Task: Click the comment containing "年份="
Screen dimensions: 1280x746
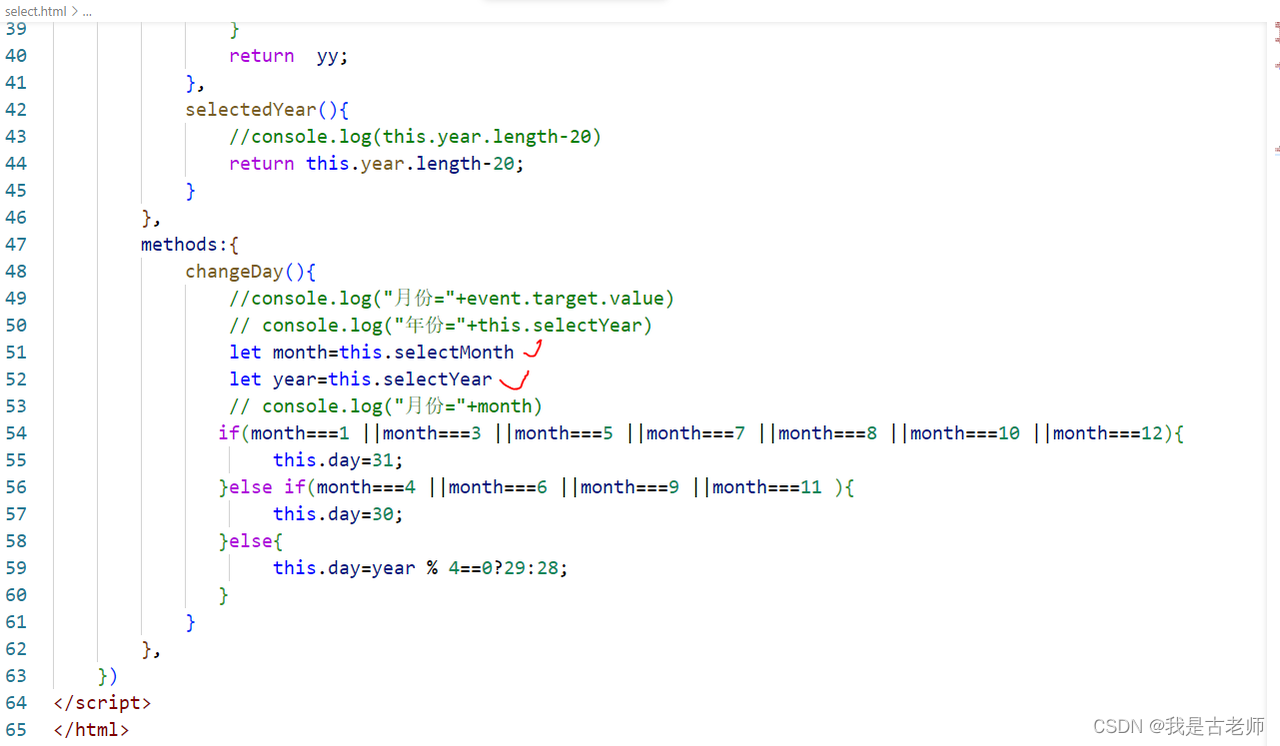Action: click(441, 326)
